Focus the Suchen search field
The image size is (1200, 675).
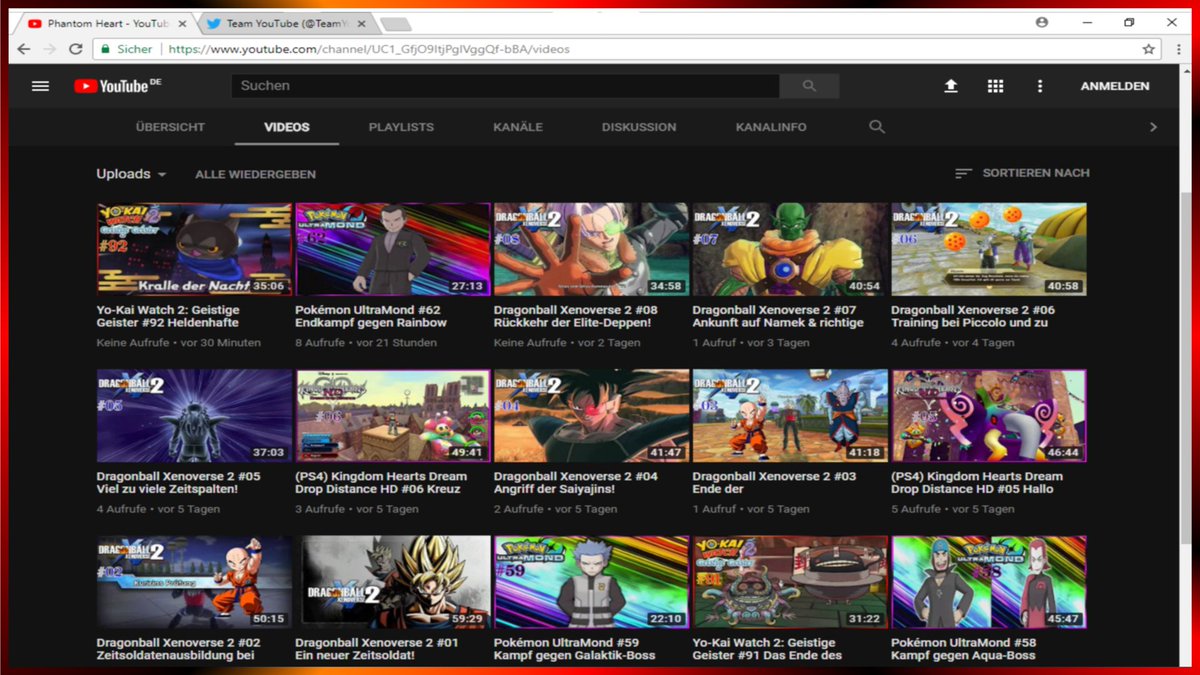pos(505,86)
